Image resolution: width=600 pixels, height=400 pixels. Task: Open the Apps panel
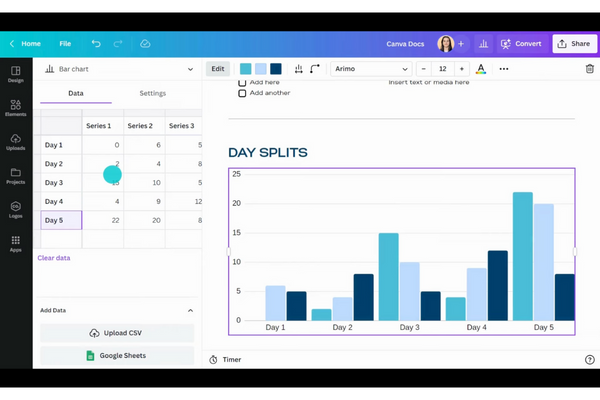point(16,243)
